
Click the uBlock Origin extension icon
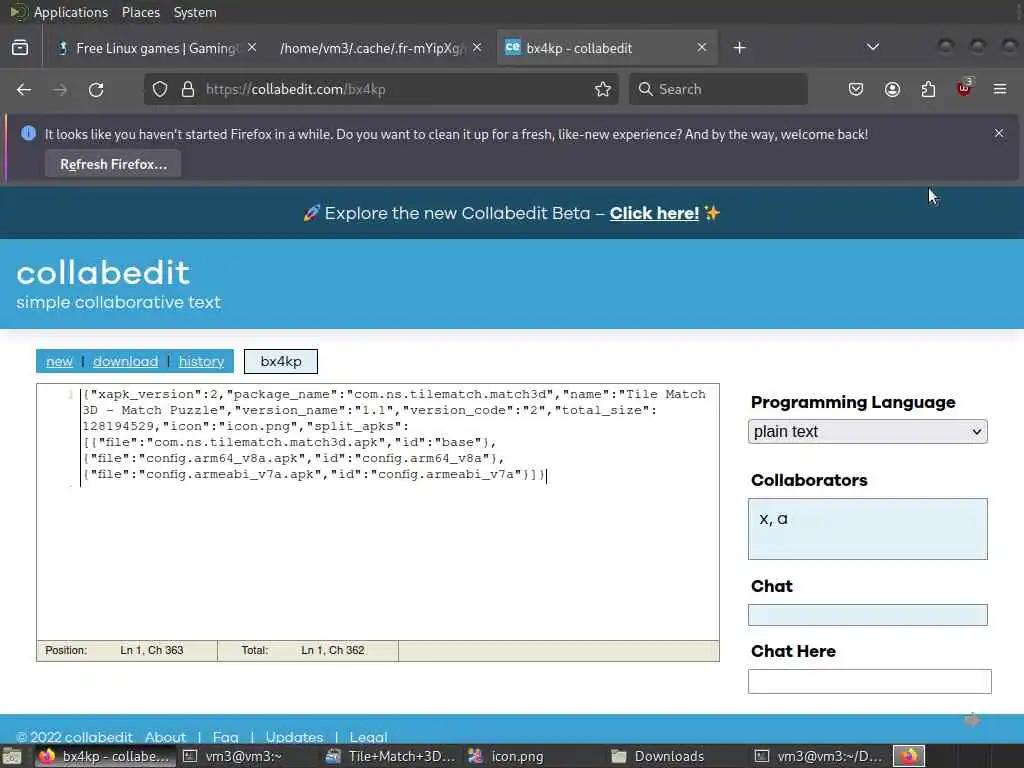pyautogui.click(x=964, y=88)
